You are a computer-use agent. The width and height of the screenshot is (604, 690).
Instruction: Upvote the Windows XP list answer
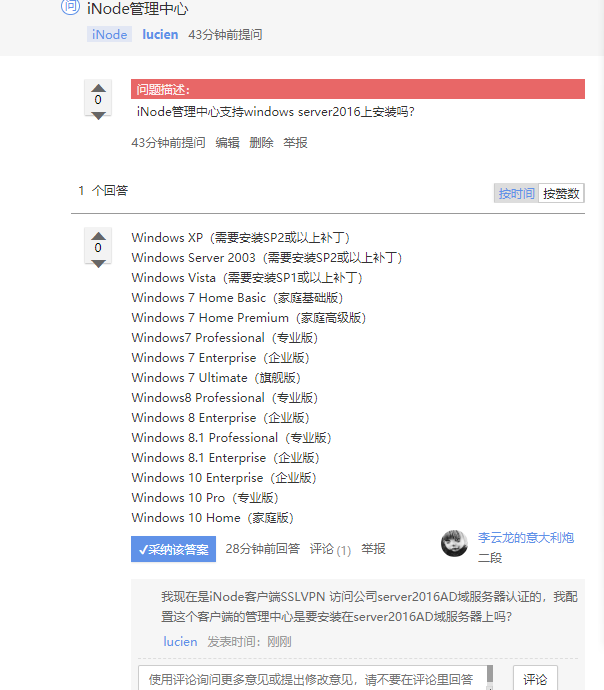(98, 236)
